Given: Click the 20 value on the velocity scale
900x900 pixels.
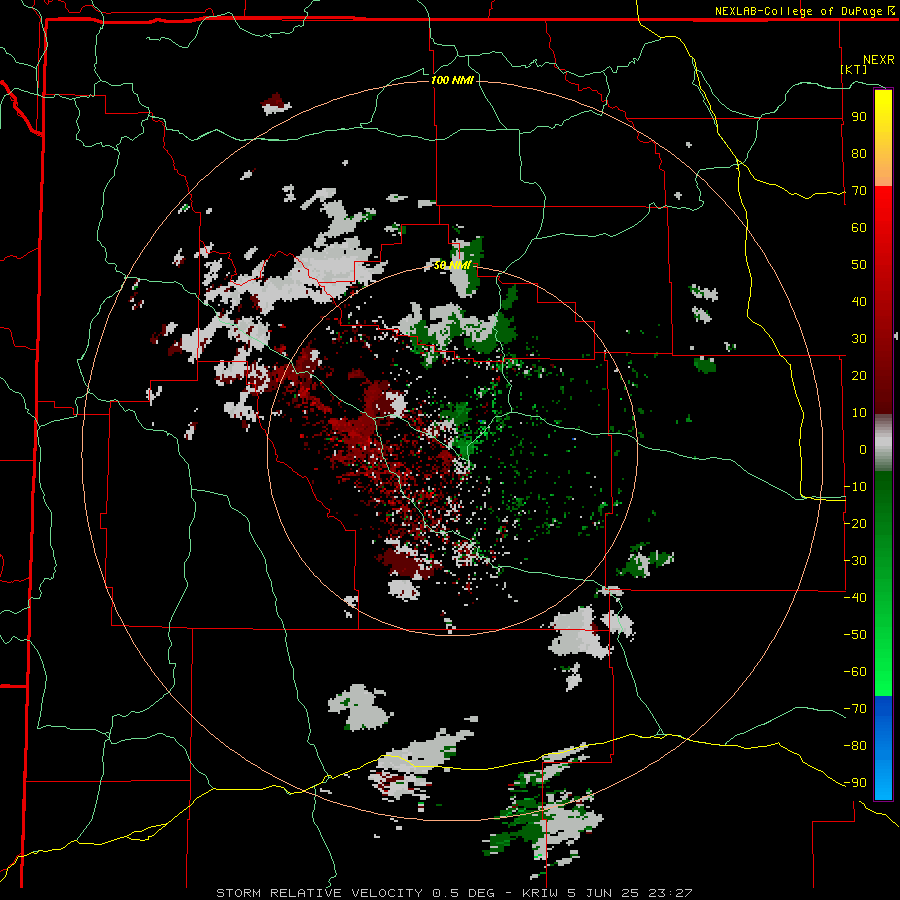Looking at the screenshot, I should click(x=859, y=376).
